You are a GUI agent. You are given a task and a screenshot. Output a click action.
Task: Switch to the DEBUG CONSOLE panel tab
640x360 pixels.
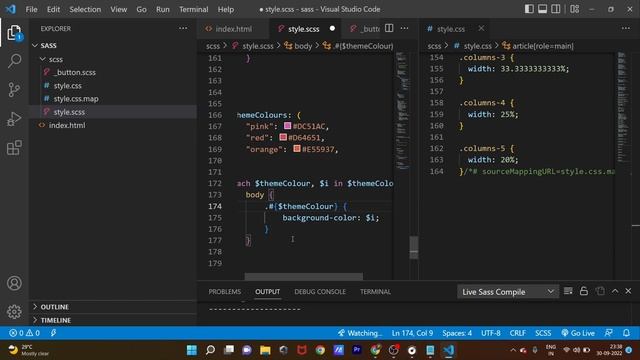tap(320, 291)
